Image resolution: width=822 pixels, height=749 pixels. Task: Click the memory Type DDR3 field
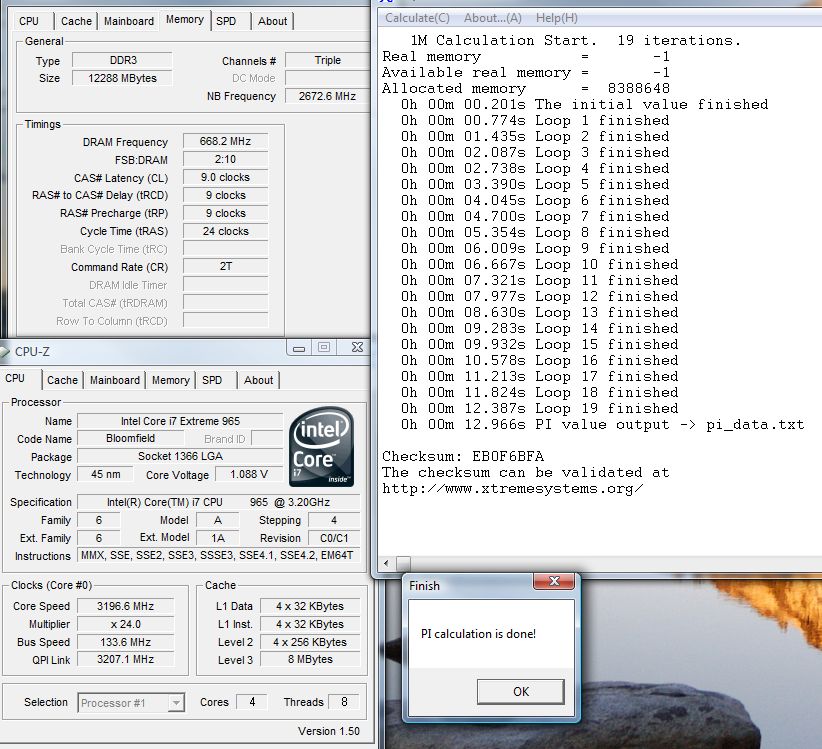tap(122, 60)
